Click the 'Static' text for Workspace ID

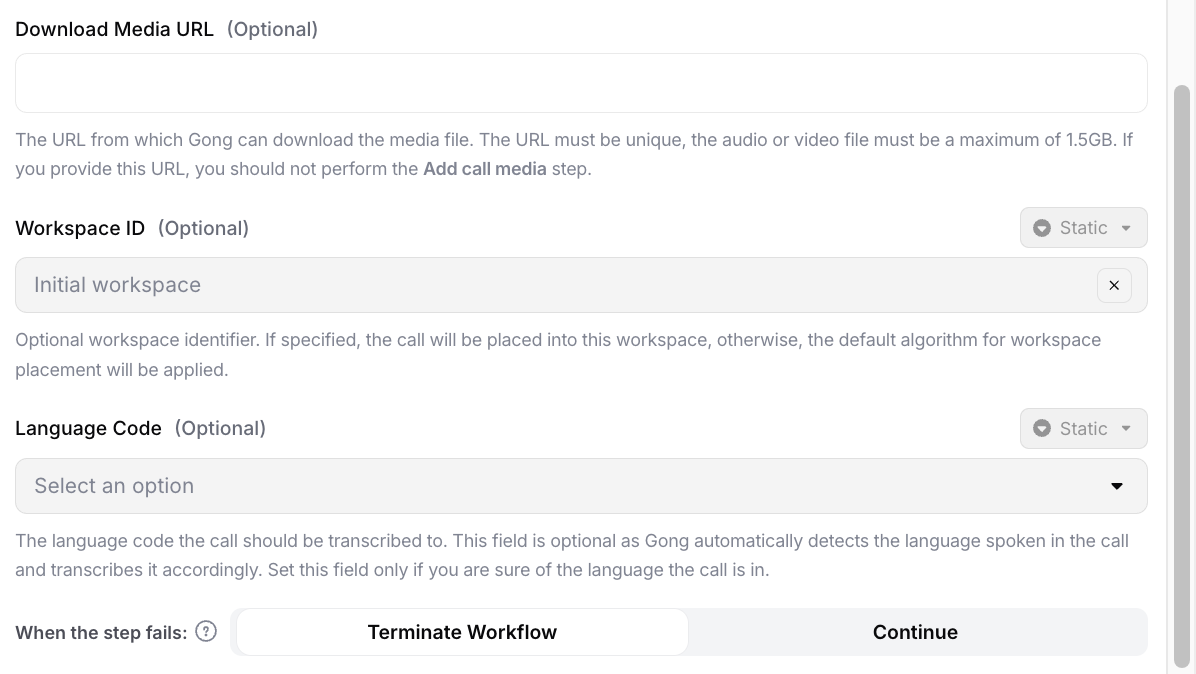pos(1083,228)
